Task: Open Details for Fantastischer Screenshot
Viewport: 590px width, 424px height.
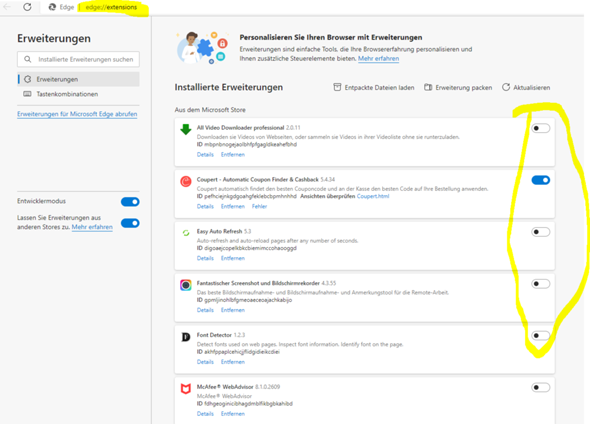Action: pyautogui.click(x=205, y=310)
